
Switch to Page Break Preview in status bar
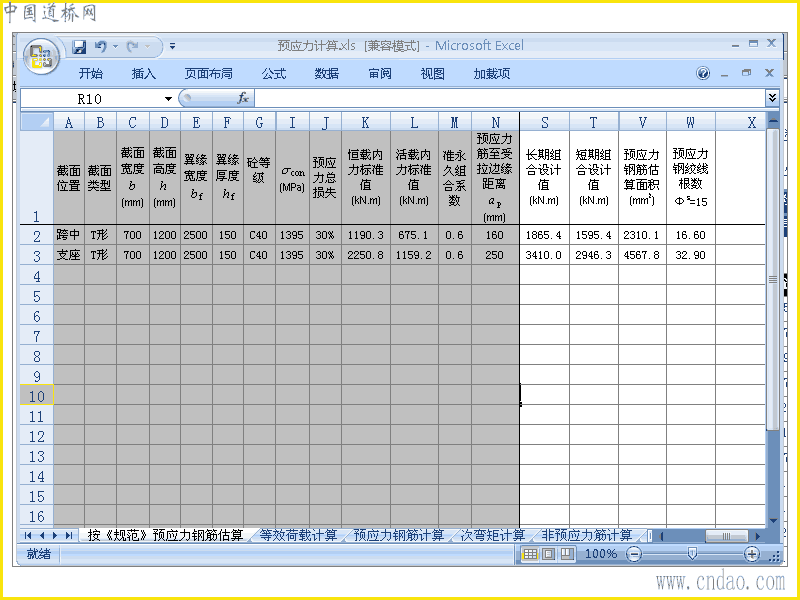(567, 554)
